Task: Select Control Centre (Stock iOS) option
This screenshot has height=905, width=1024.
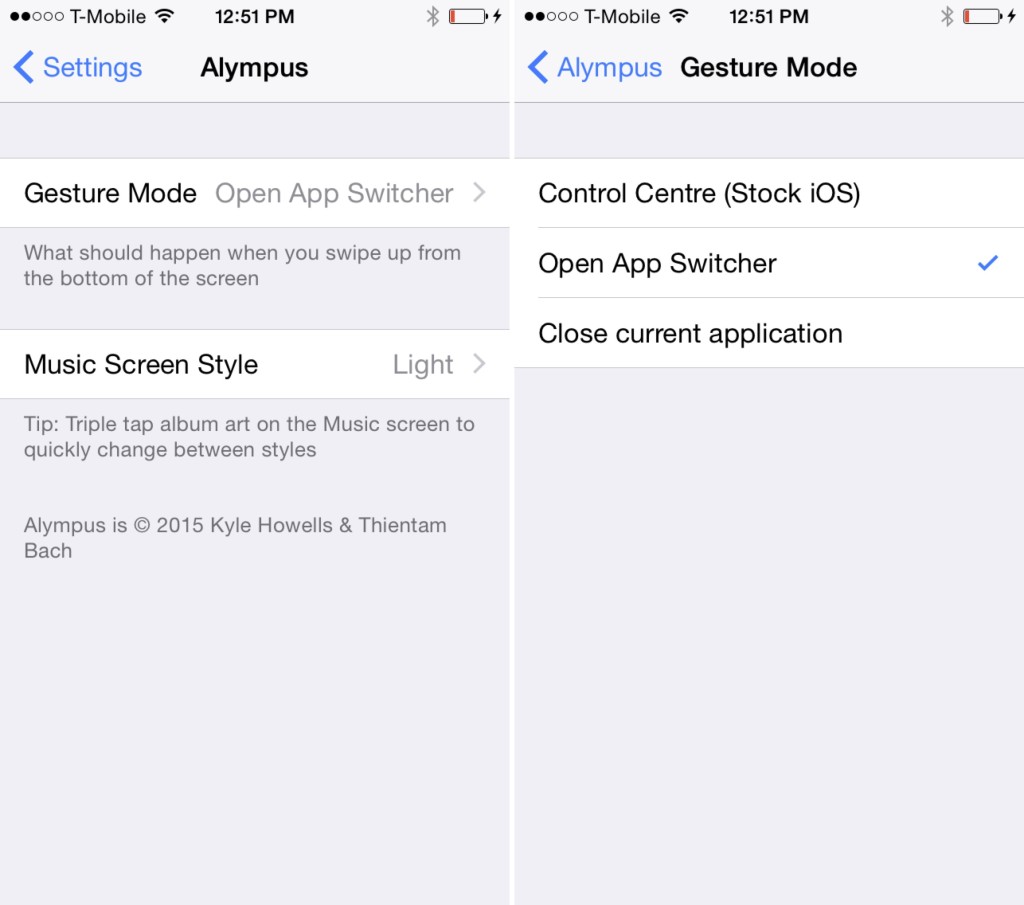Action: click(x=769, y=193)
